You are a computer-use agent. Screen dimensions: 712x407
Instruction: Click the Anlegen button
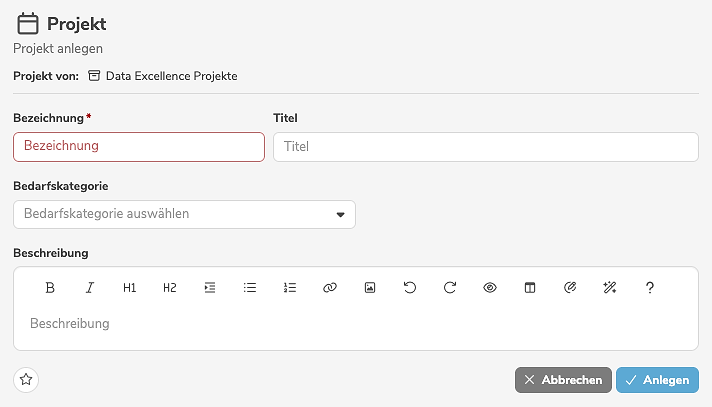(x=657, y=380)
